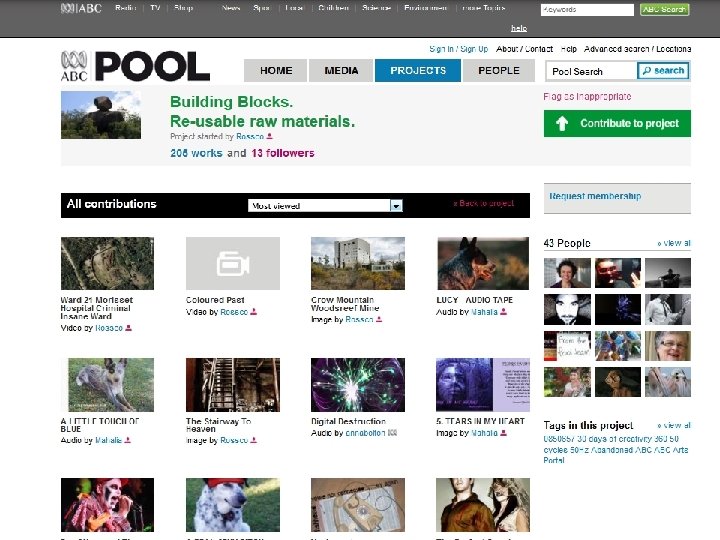Open the More Topics menu item

(x=484, y=8)
